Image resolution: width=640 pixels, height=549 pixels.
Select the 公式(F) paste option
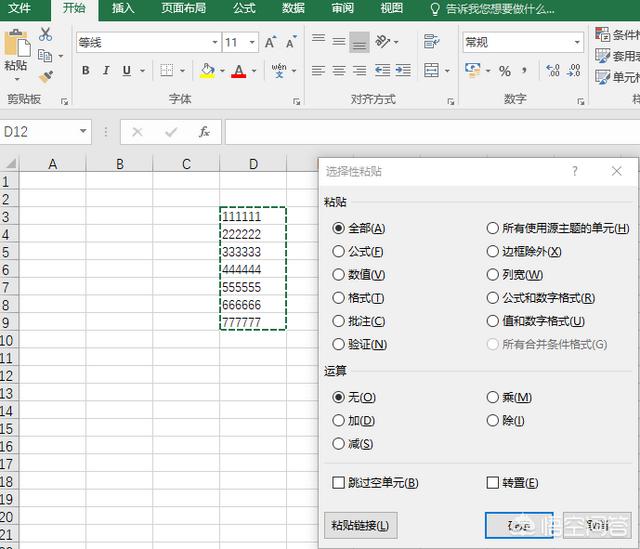pyautogui.click(x=358, y=251)
